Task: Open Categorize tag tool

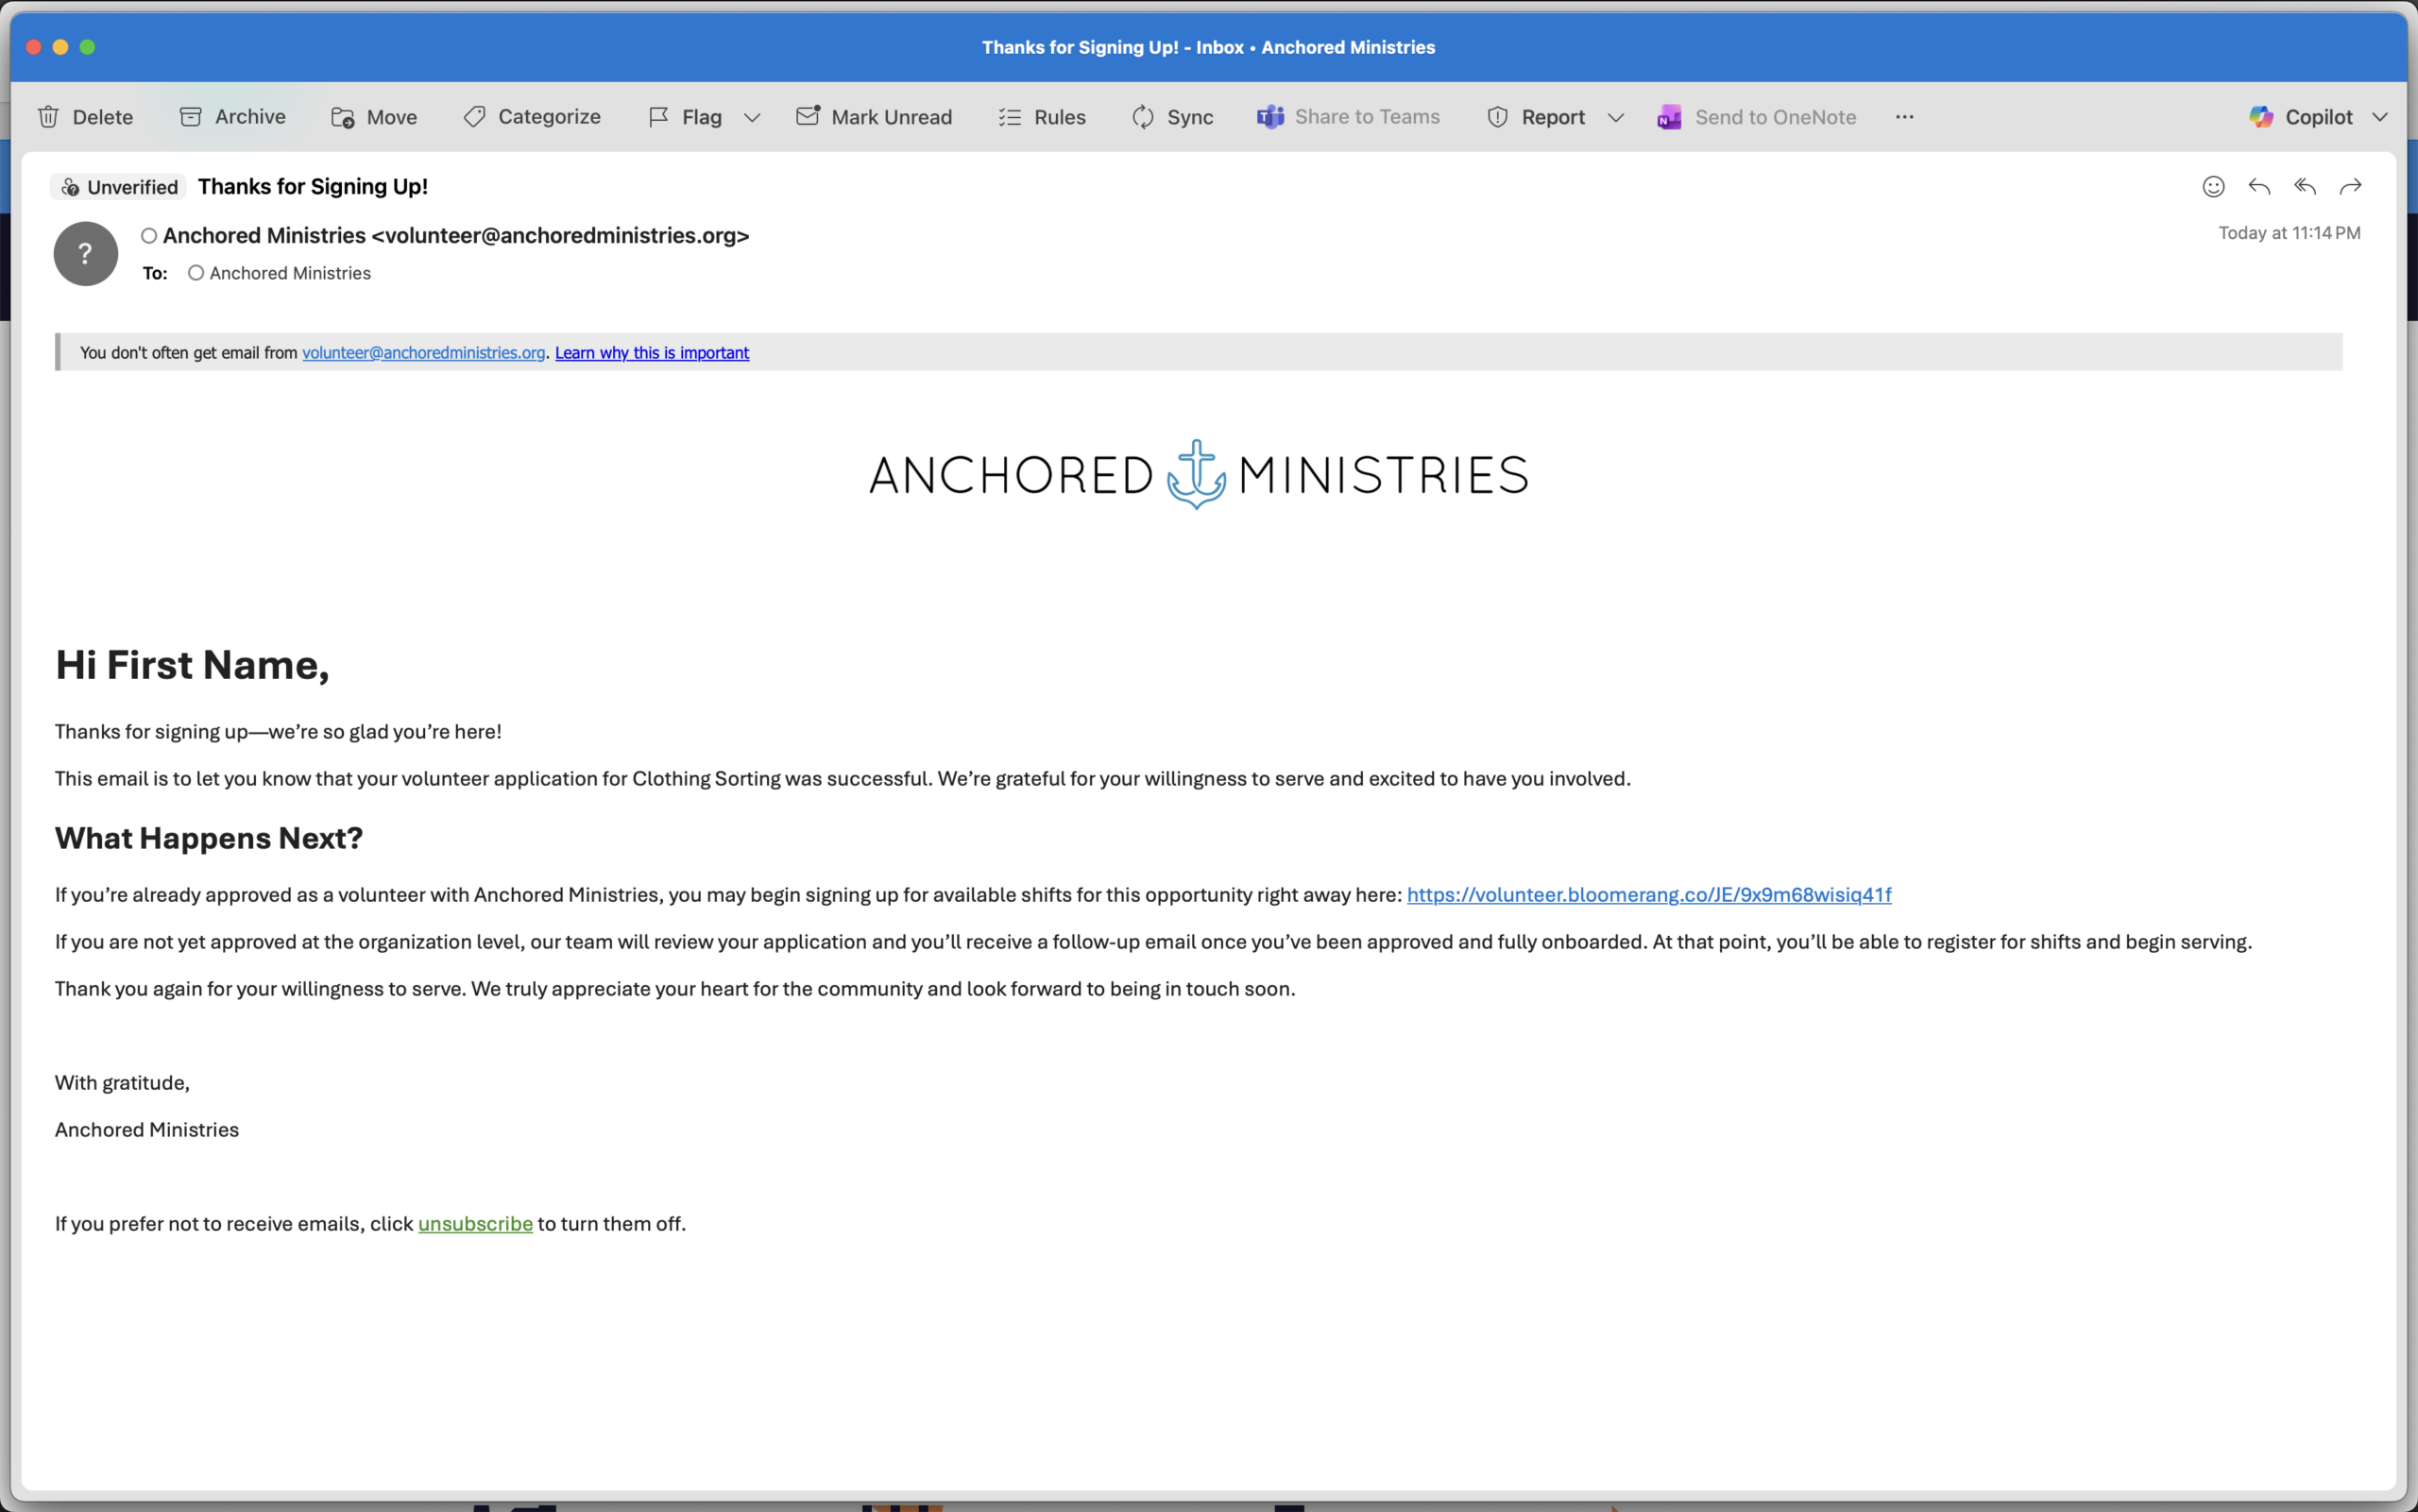Action: coord(531,117)
